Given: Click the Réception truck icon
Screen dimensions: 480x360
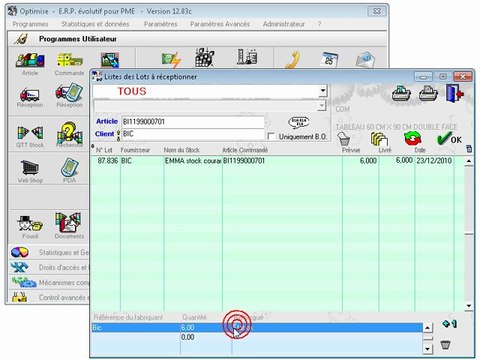Looking at the screenshot, I should tap(30, 95).
